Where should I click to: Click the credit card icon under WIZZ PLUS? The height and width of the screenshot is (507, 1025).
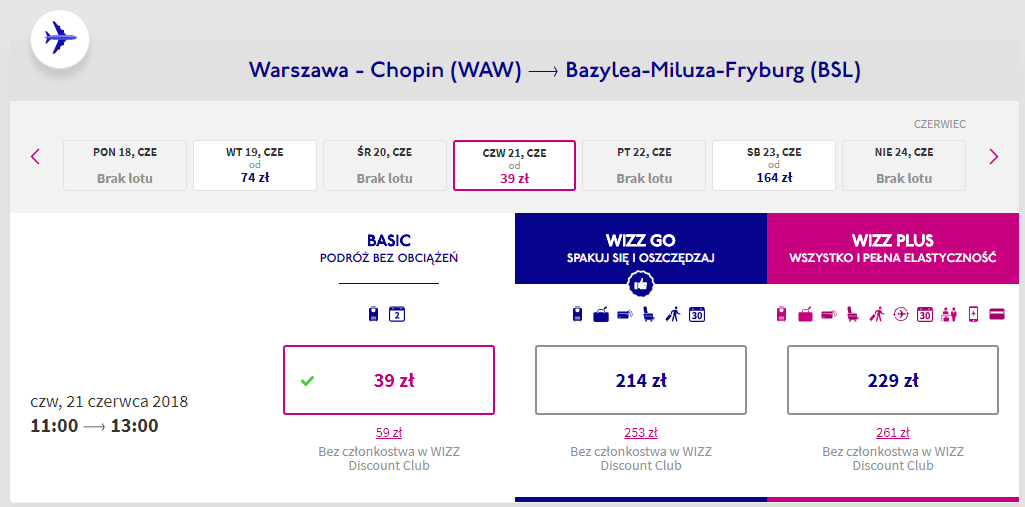(996, 315)
